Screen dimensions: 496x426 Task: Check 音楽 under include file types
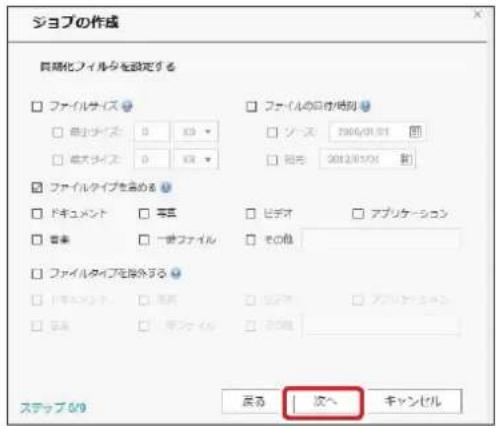[x=37, y=240]
